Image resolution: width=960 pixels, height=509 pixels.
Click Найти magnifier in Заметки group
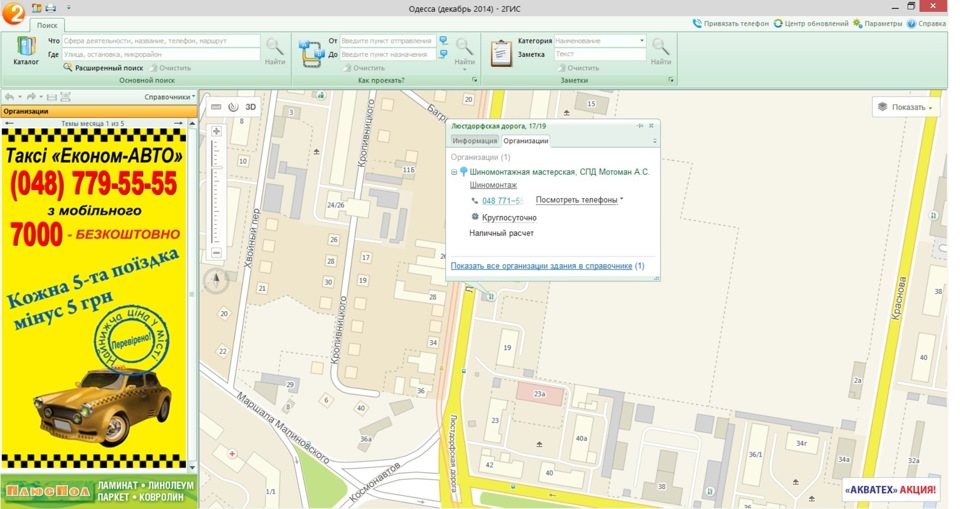pyautogui.click(x=661, y=47)
